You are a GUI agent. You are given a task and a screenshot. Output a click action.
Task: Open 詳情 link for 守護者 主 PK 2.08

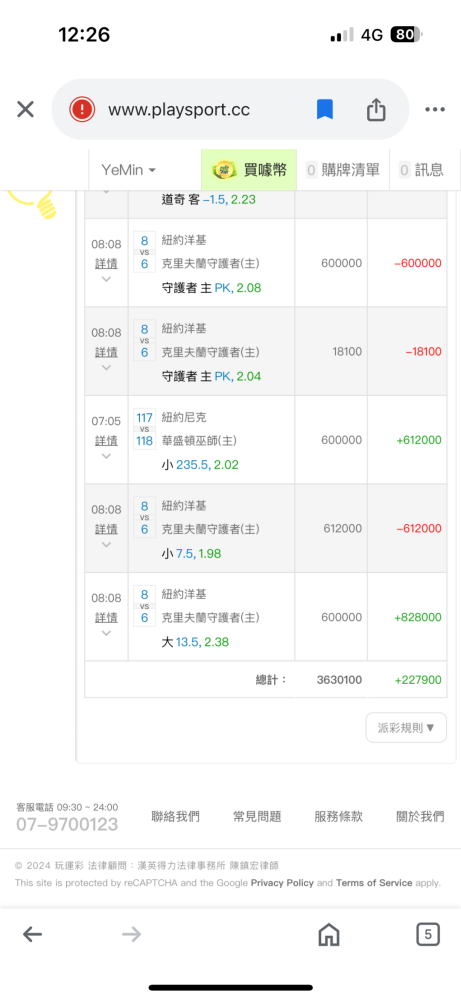[x=106, y=263]
